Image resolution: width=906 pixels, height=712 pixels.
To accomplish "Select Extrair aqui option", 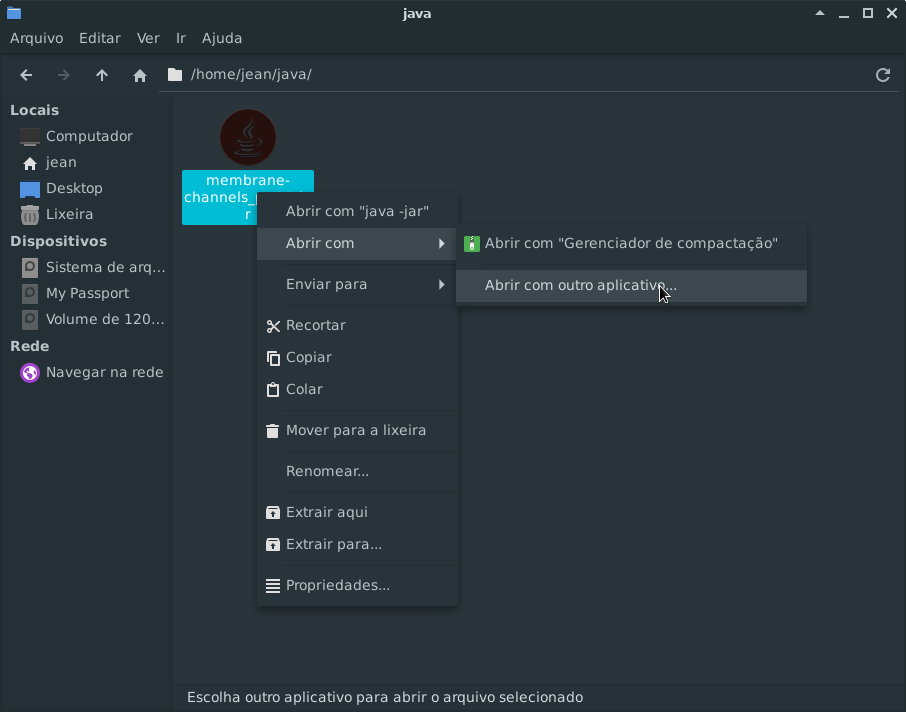I will pyautogui.click(x=326, y=512).
